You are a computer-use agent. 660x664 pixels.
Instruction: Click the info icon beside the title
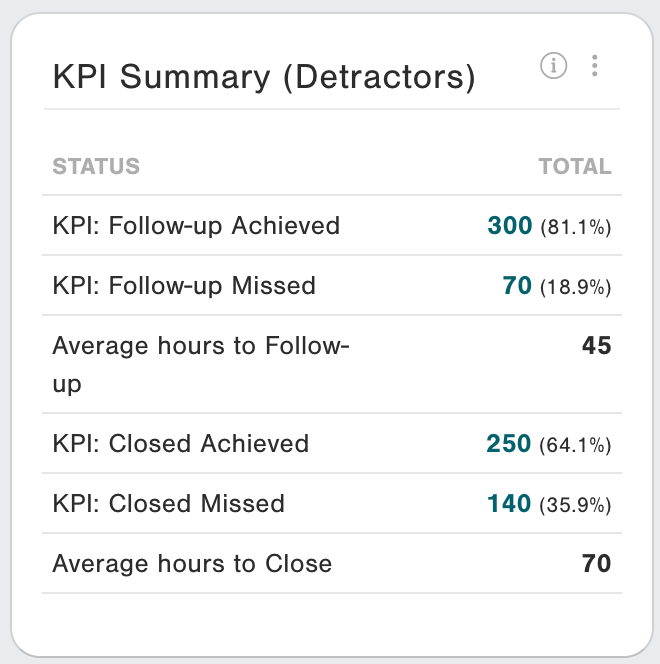553,66
